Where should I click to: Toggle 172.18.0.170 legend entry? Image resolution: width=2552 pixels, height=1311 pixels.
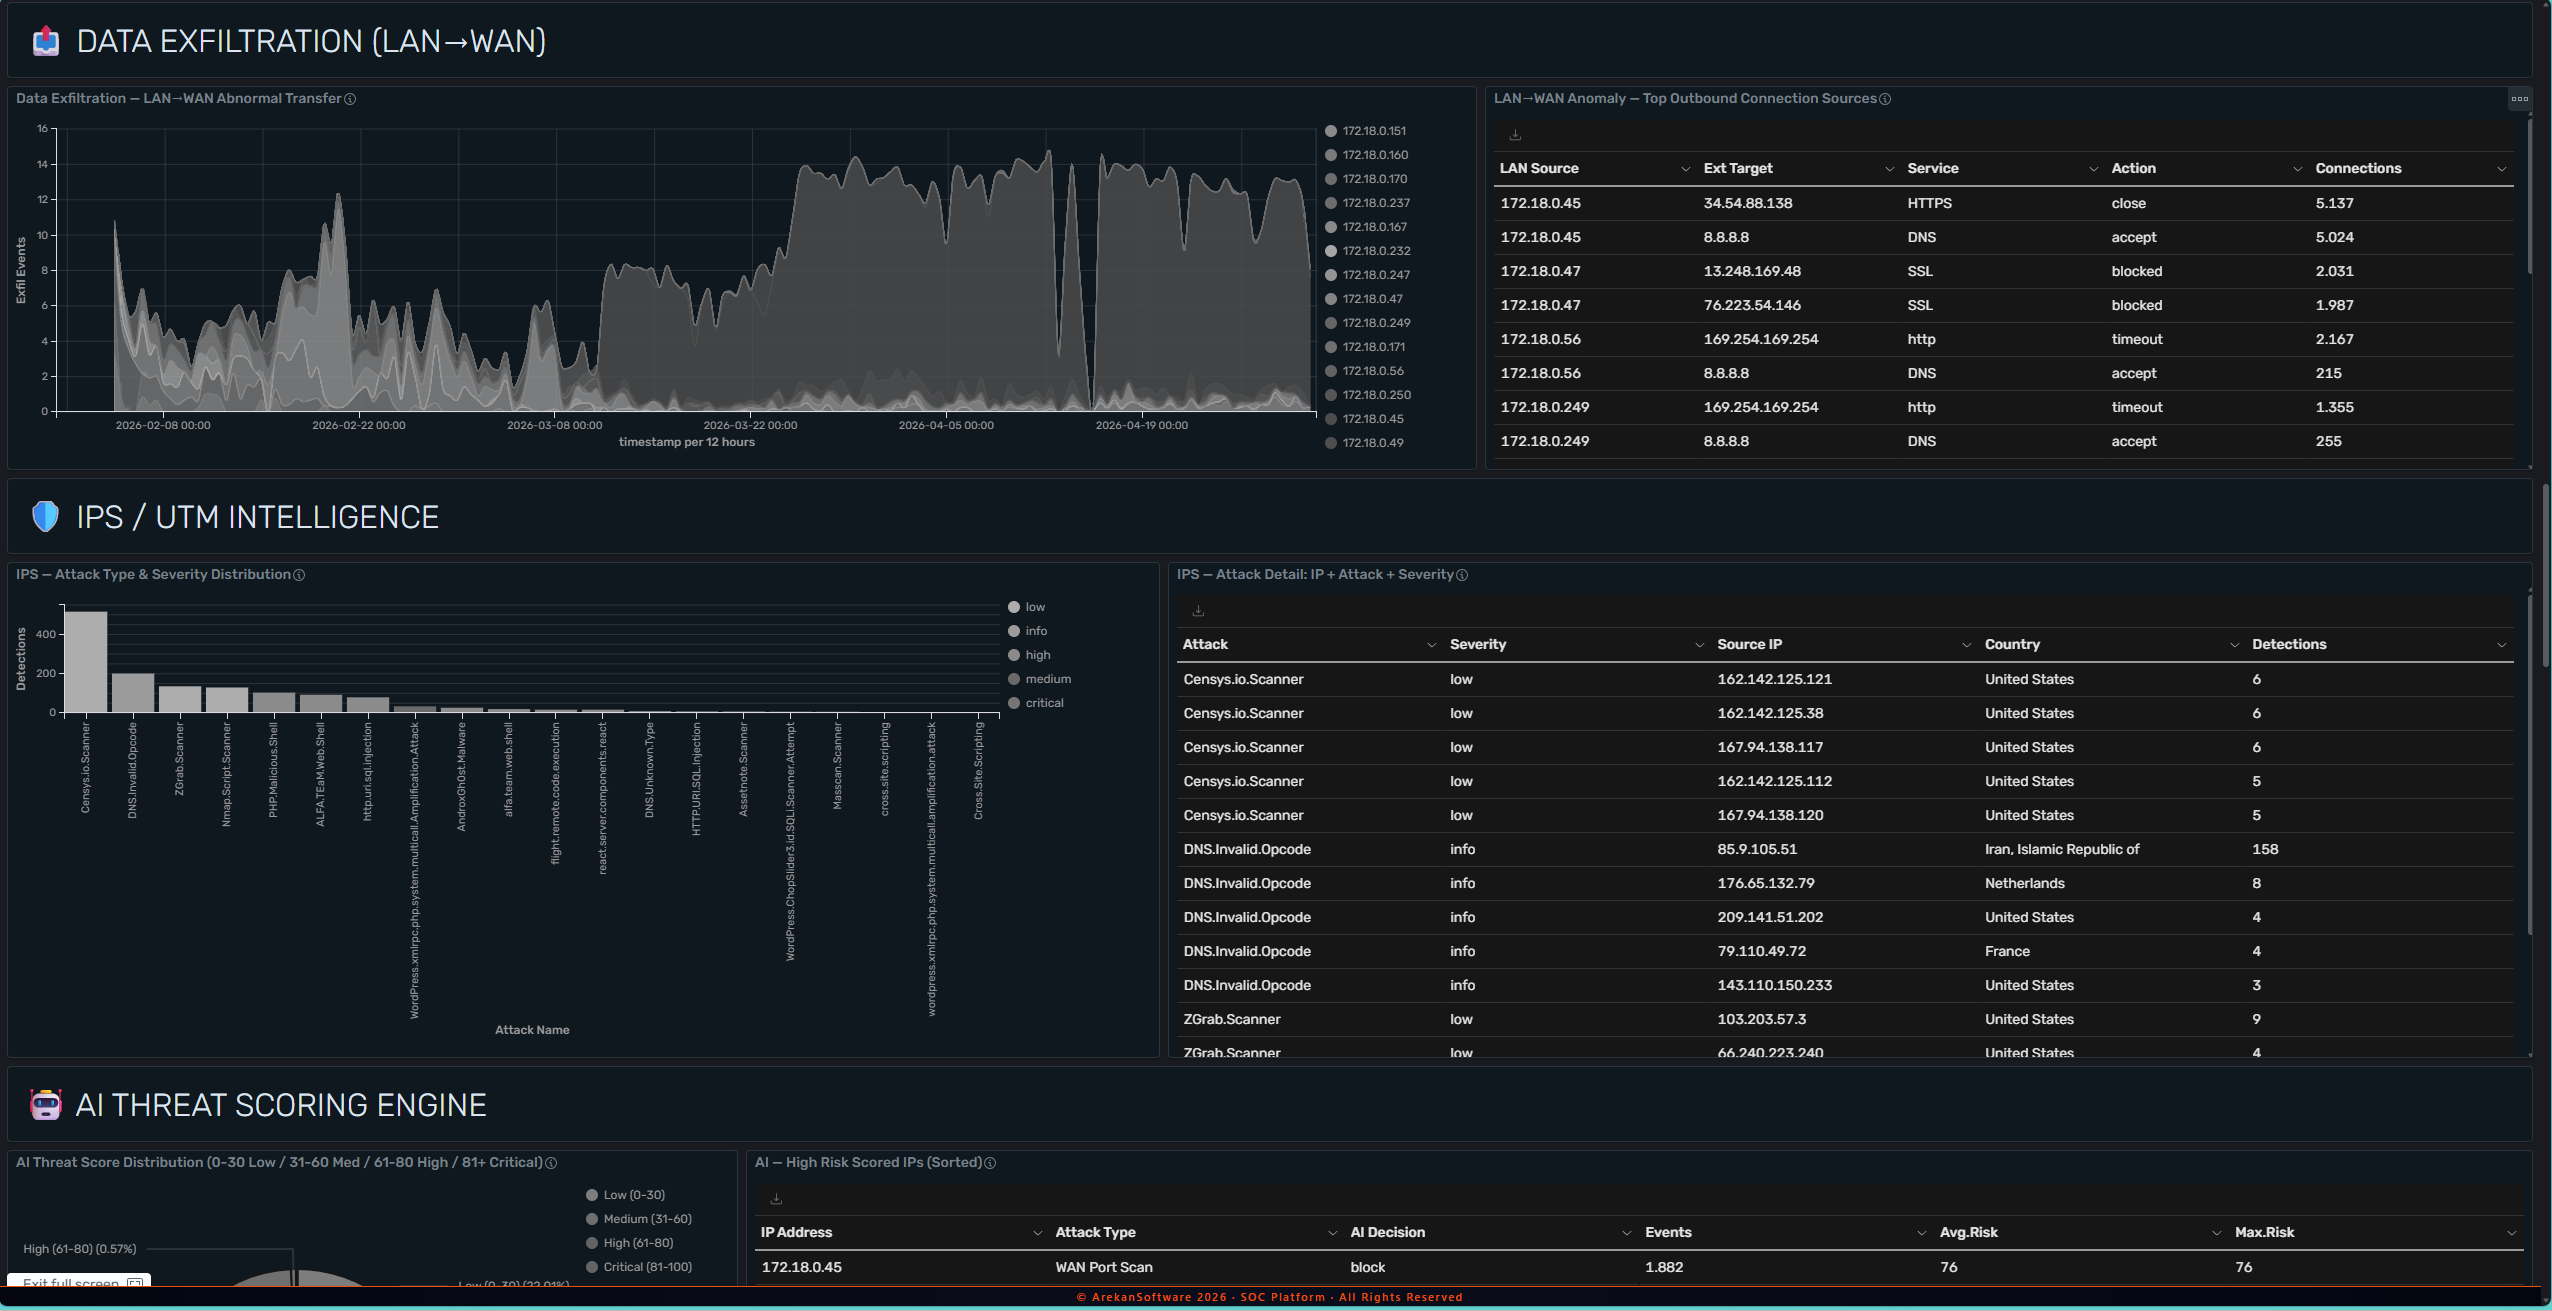click(1366, 179)
